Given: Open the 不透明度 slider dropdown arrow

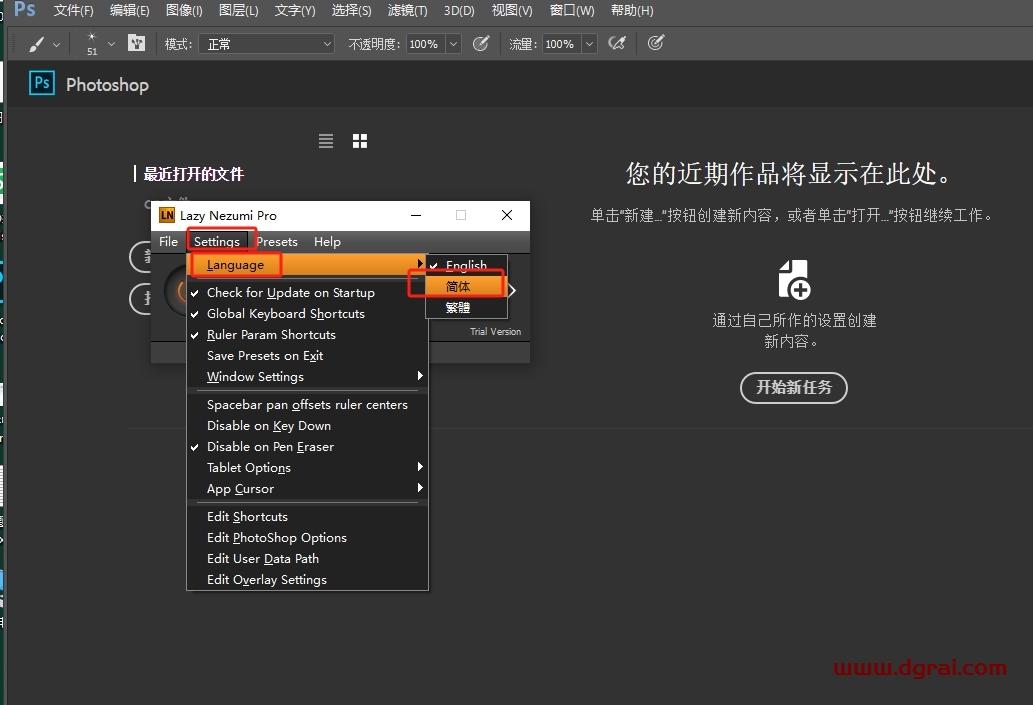Looking at the screenshot, I should [x=453, y=44].
